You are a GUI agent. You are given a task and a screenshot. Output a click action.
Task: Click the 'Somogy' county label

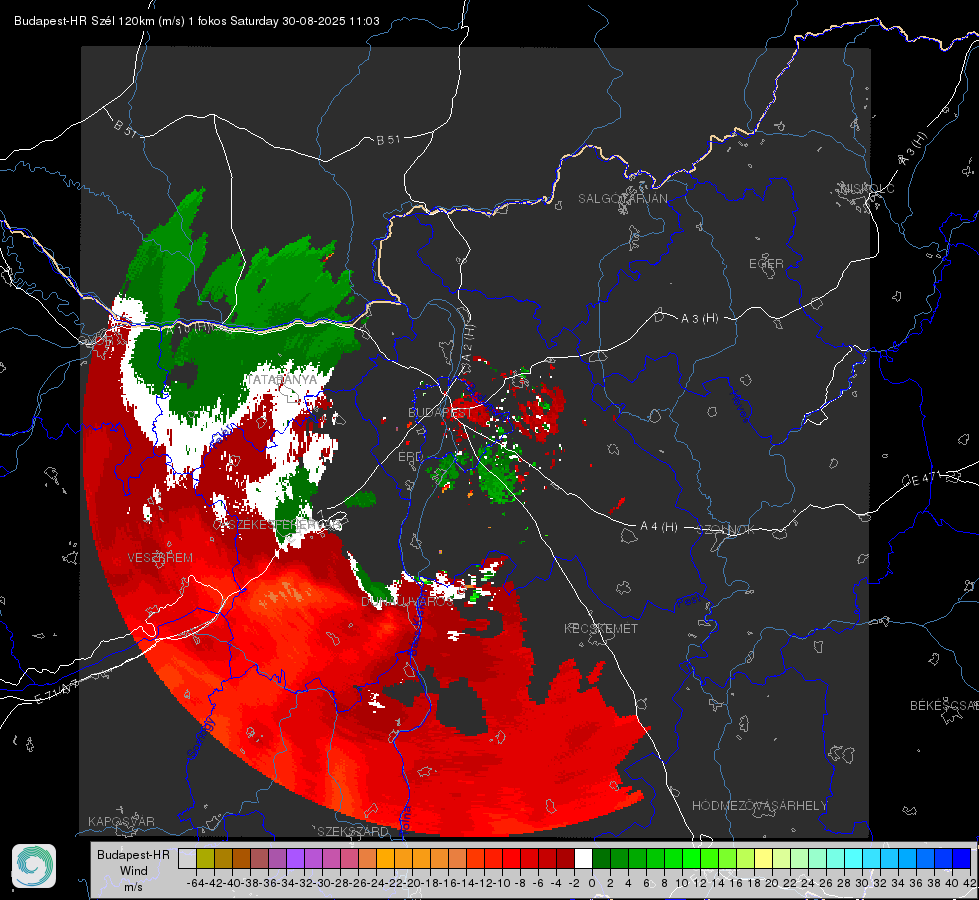[x=200, y=738]
